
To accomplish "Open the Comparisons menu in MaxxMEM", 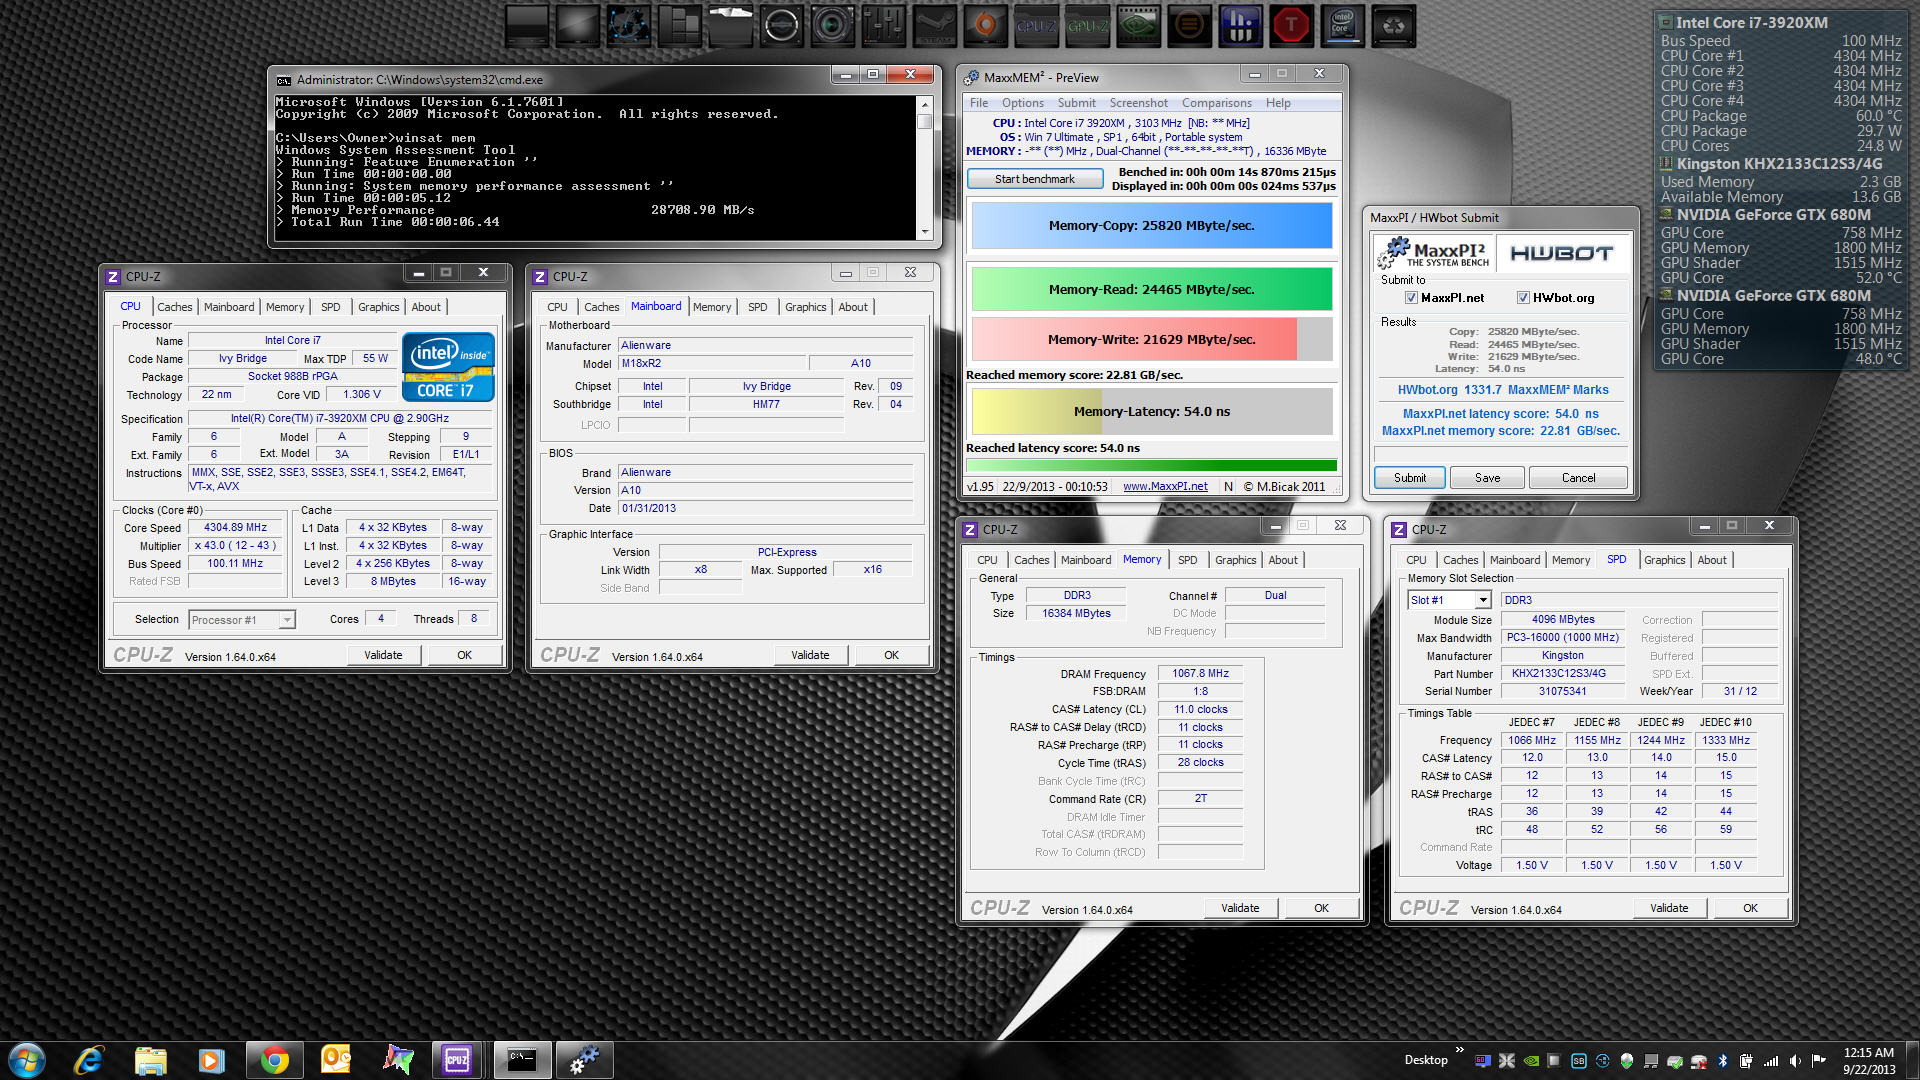I will click(1216, 103).
